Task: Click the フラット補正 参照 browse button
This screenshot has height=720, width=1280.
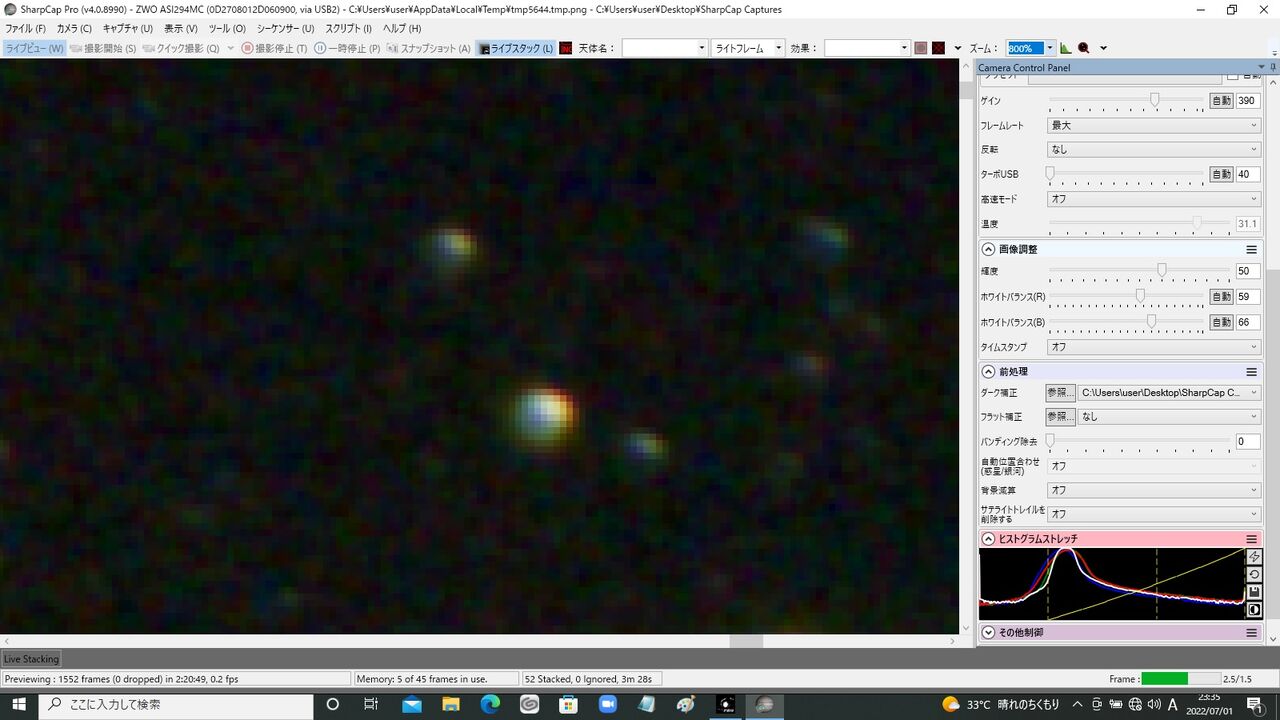Action: point(1061,417)
